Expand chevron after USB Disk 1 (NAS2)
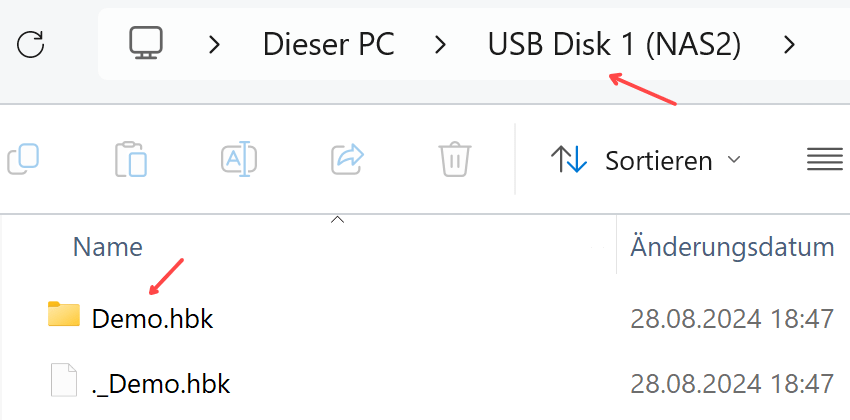 pos(790,44)
